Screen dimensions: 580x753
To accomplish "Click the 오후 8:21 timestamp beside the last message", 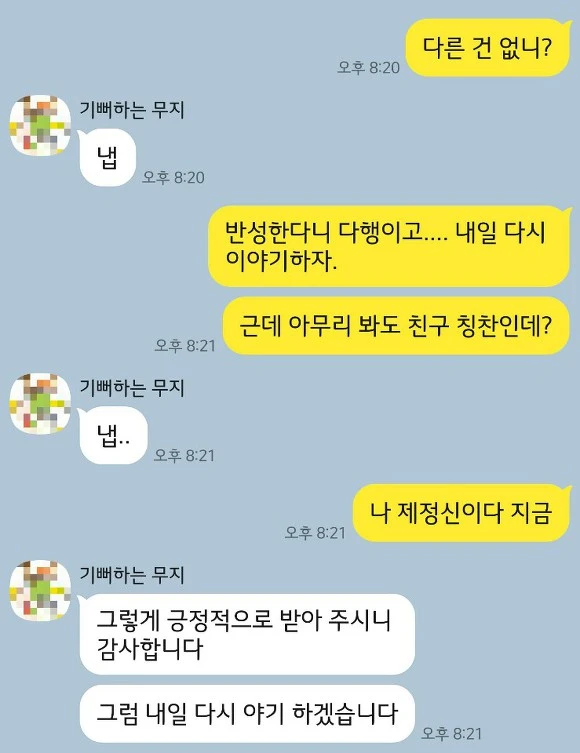I will tap(451, 733).
